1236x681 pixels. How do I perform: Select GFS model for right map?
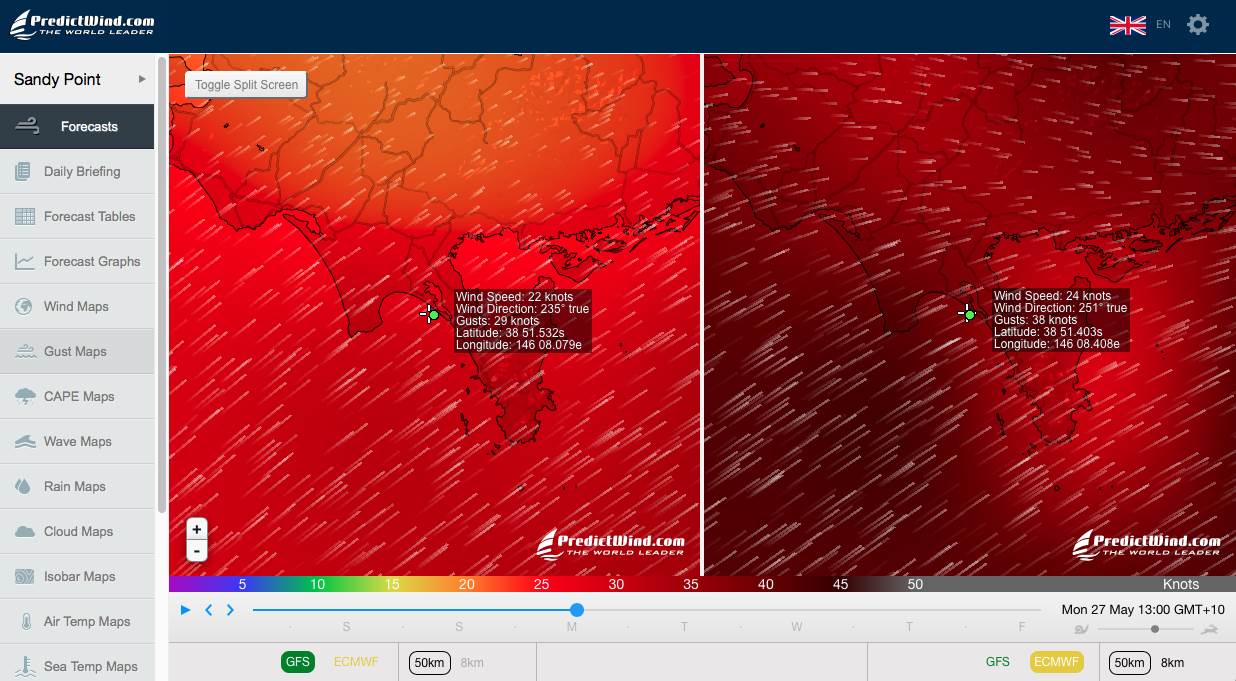click(x=997, y=662)
